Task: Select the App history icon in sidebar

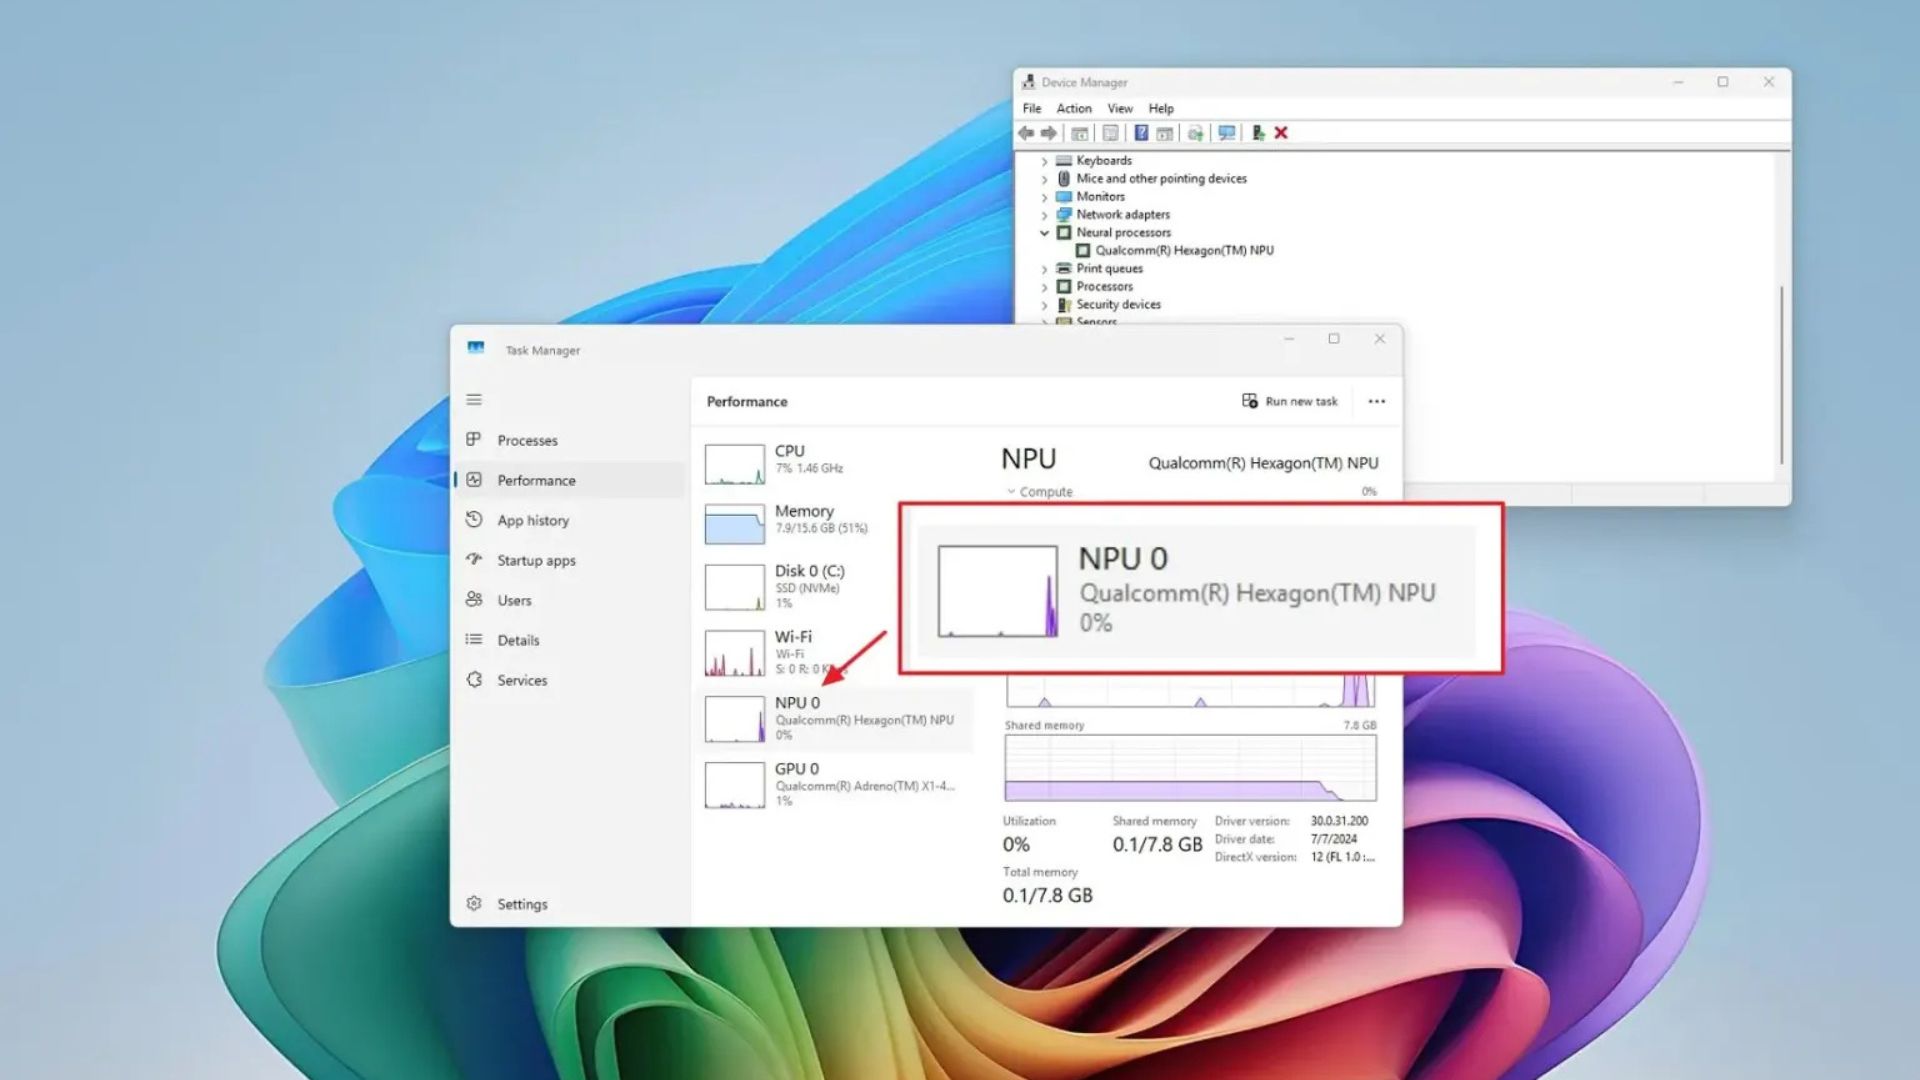Action: click(474, 520)
